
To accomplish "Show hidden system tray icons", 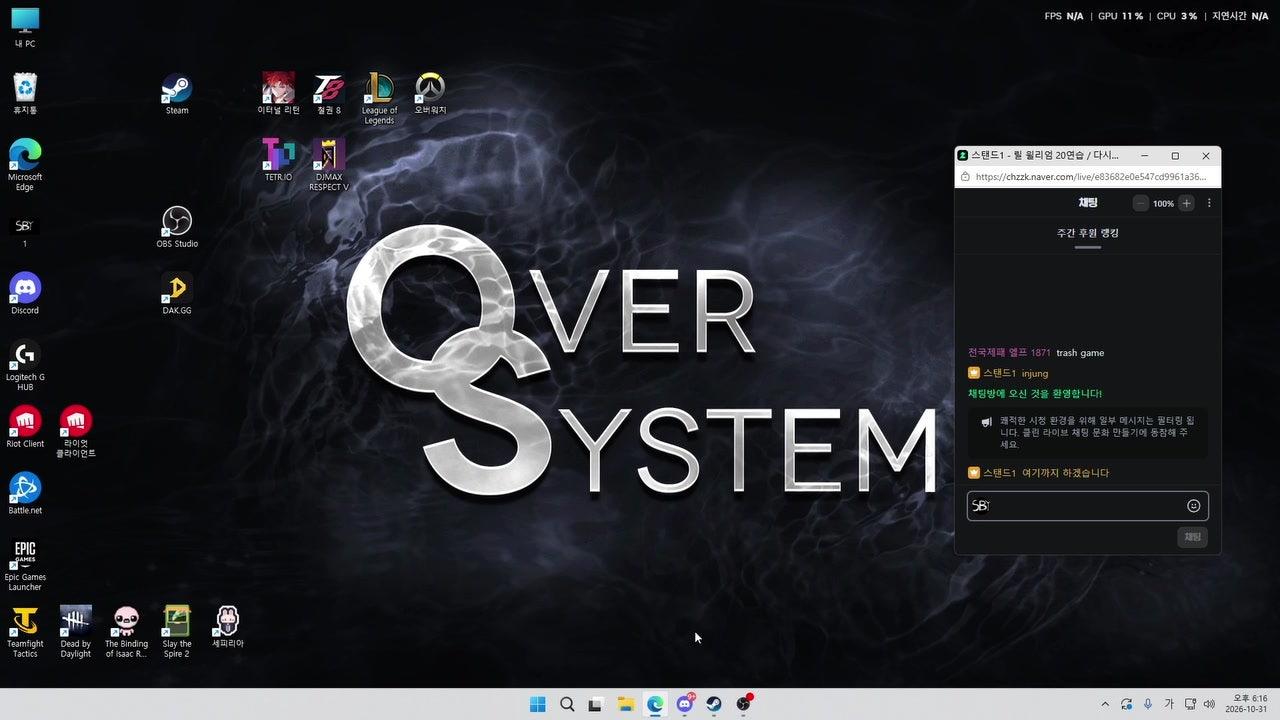I will coord(1105,704).
